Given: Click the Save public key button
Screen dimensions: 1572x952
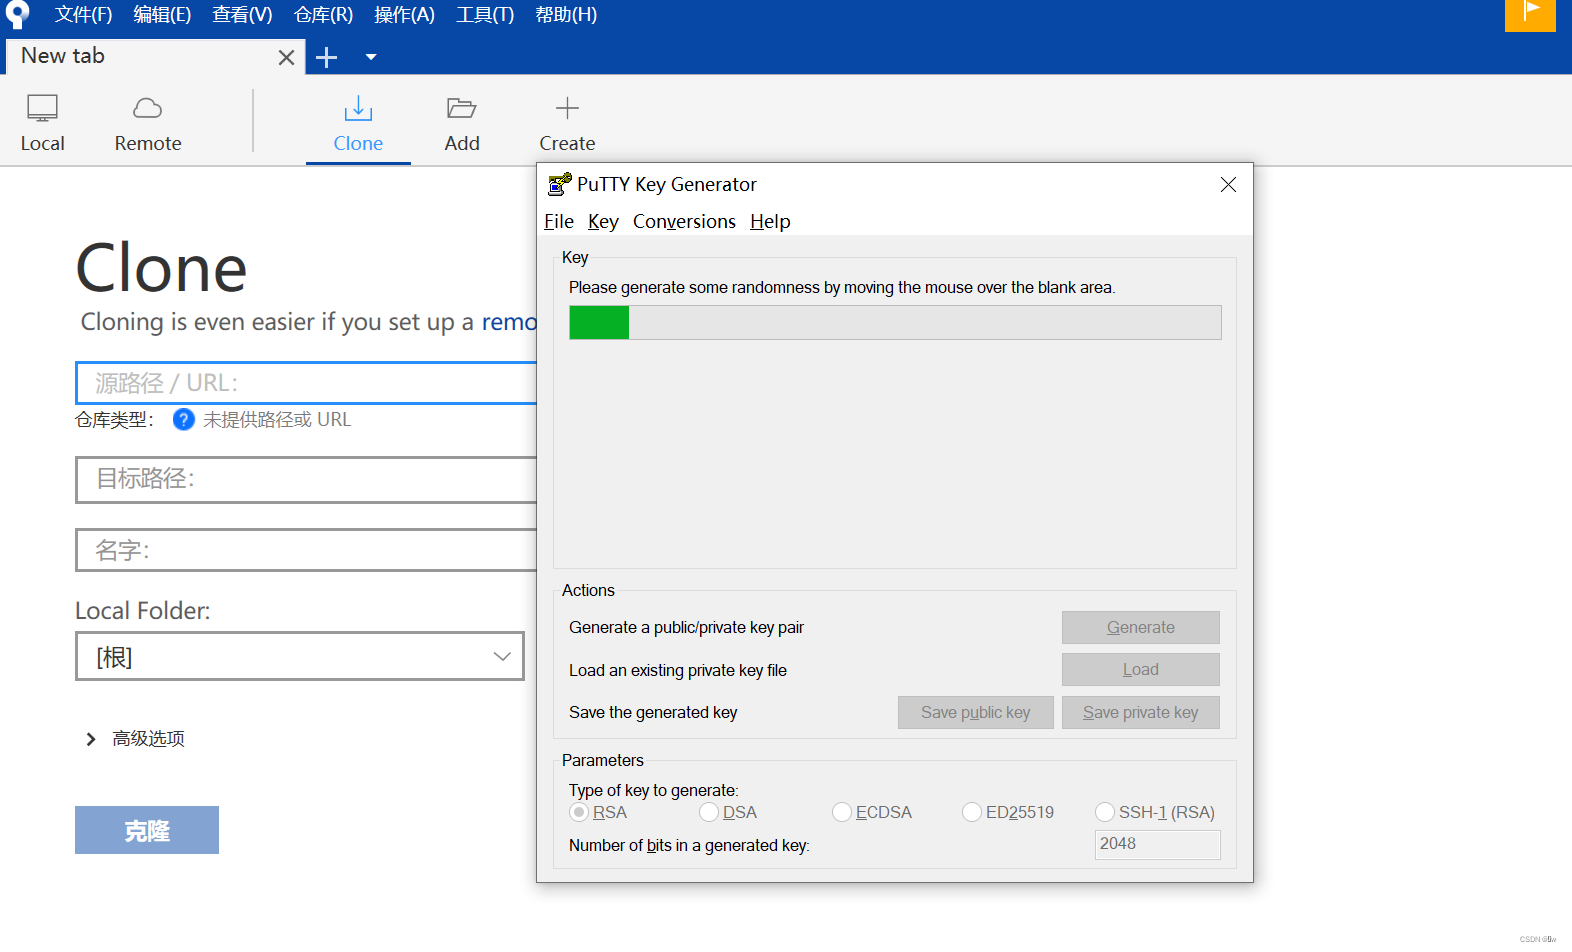Looking at the screenshot, I should click(x=976, y=712).
